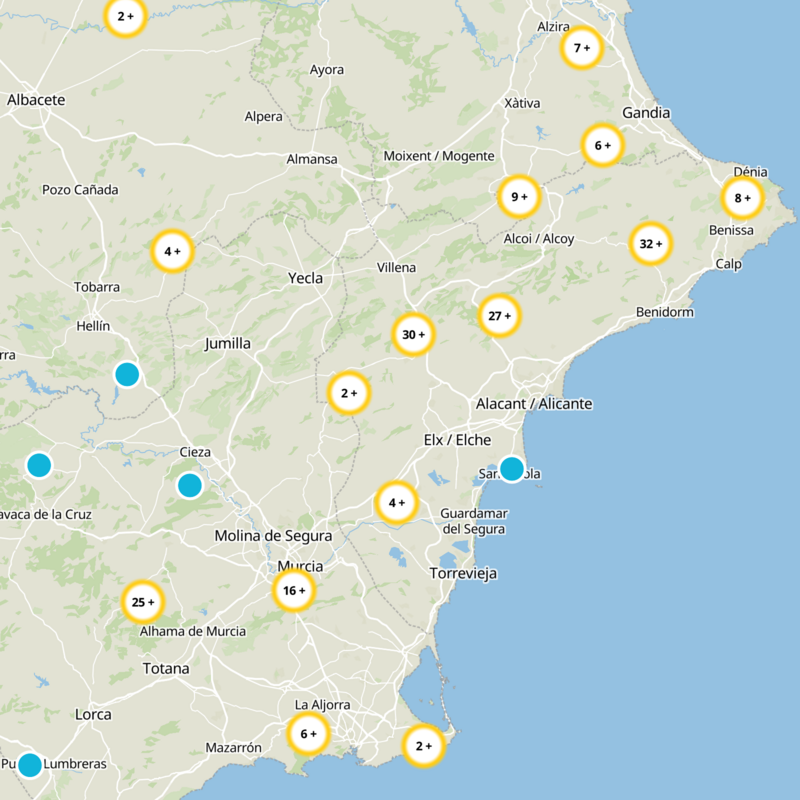This screenshot has height=800, width=800.
Task: Open the 7+ cluster near Alzira
Action: point(582,48)
